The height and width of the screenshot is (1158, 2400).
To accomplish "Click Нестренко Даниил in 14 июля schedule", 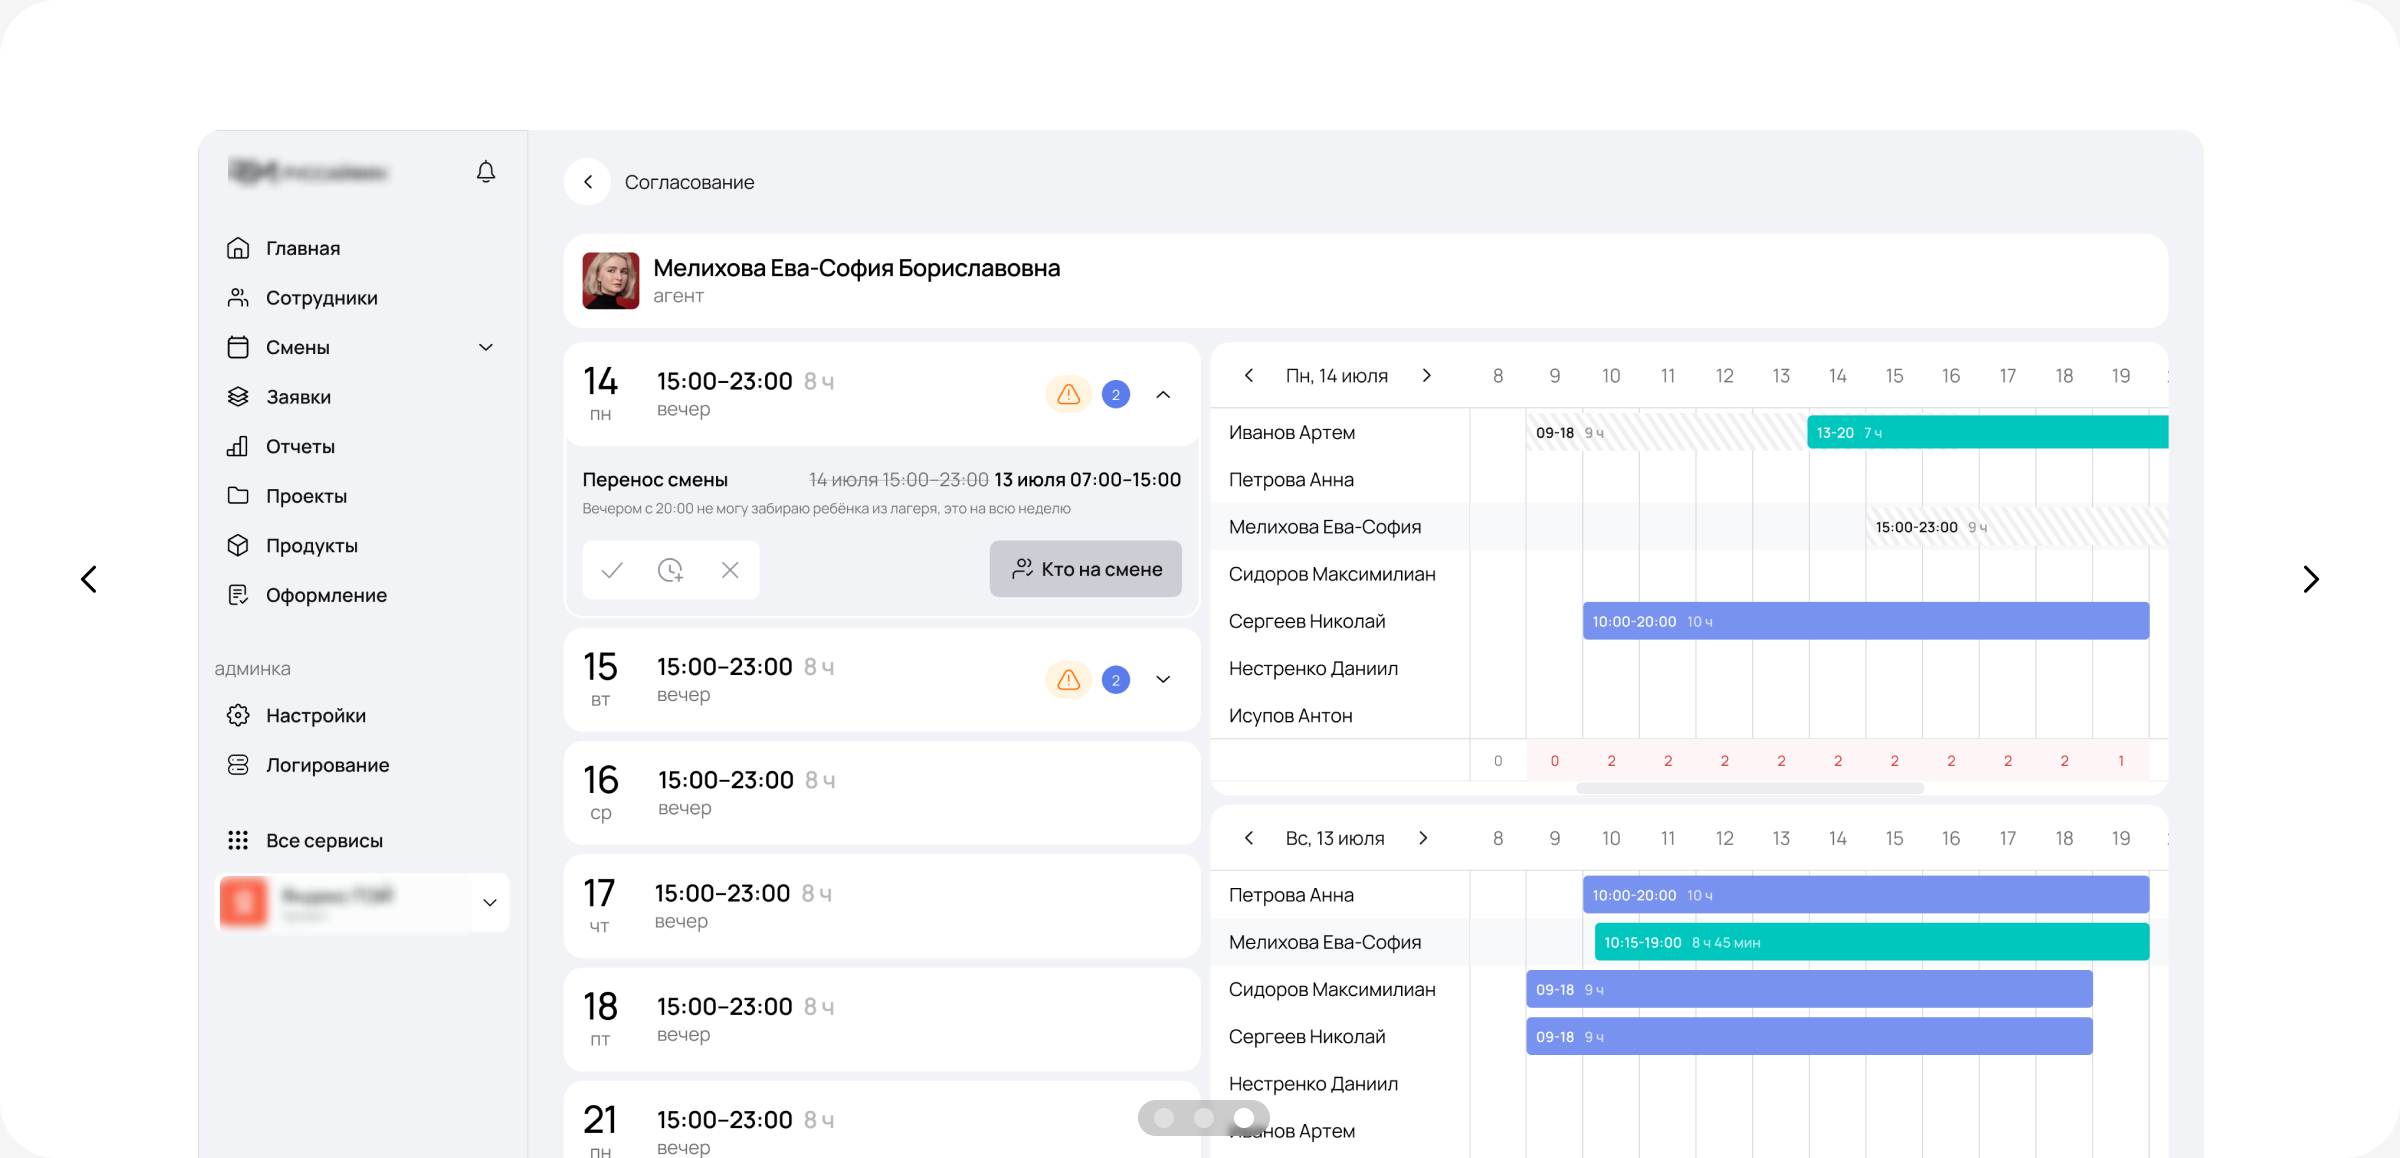I will pos(1313,668).
